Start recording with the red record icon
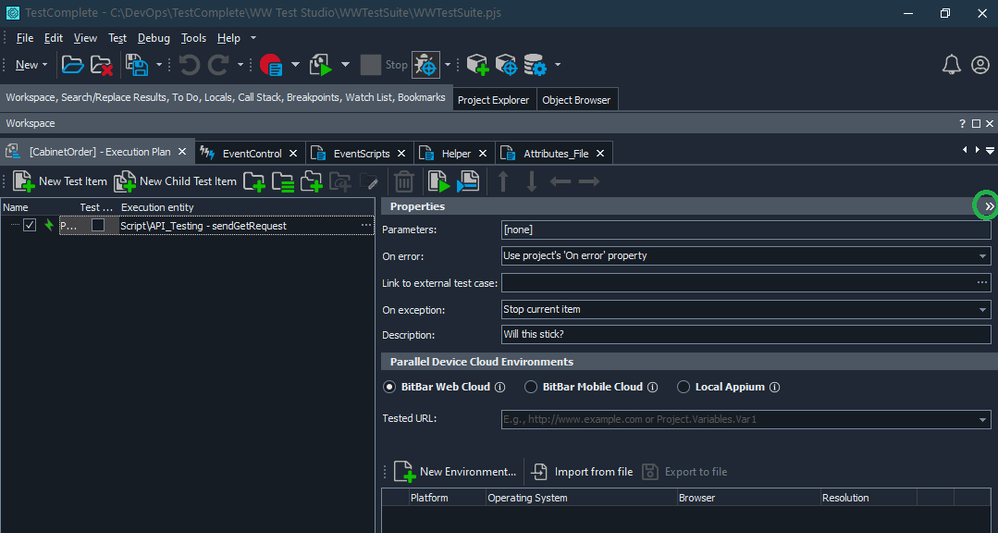 [271, 65]
